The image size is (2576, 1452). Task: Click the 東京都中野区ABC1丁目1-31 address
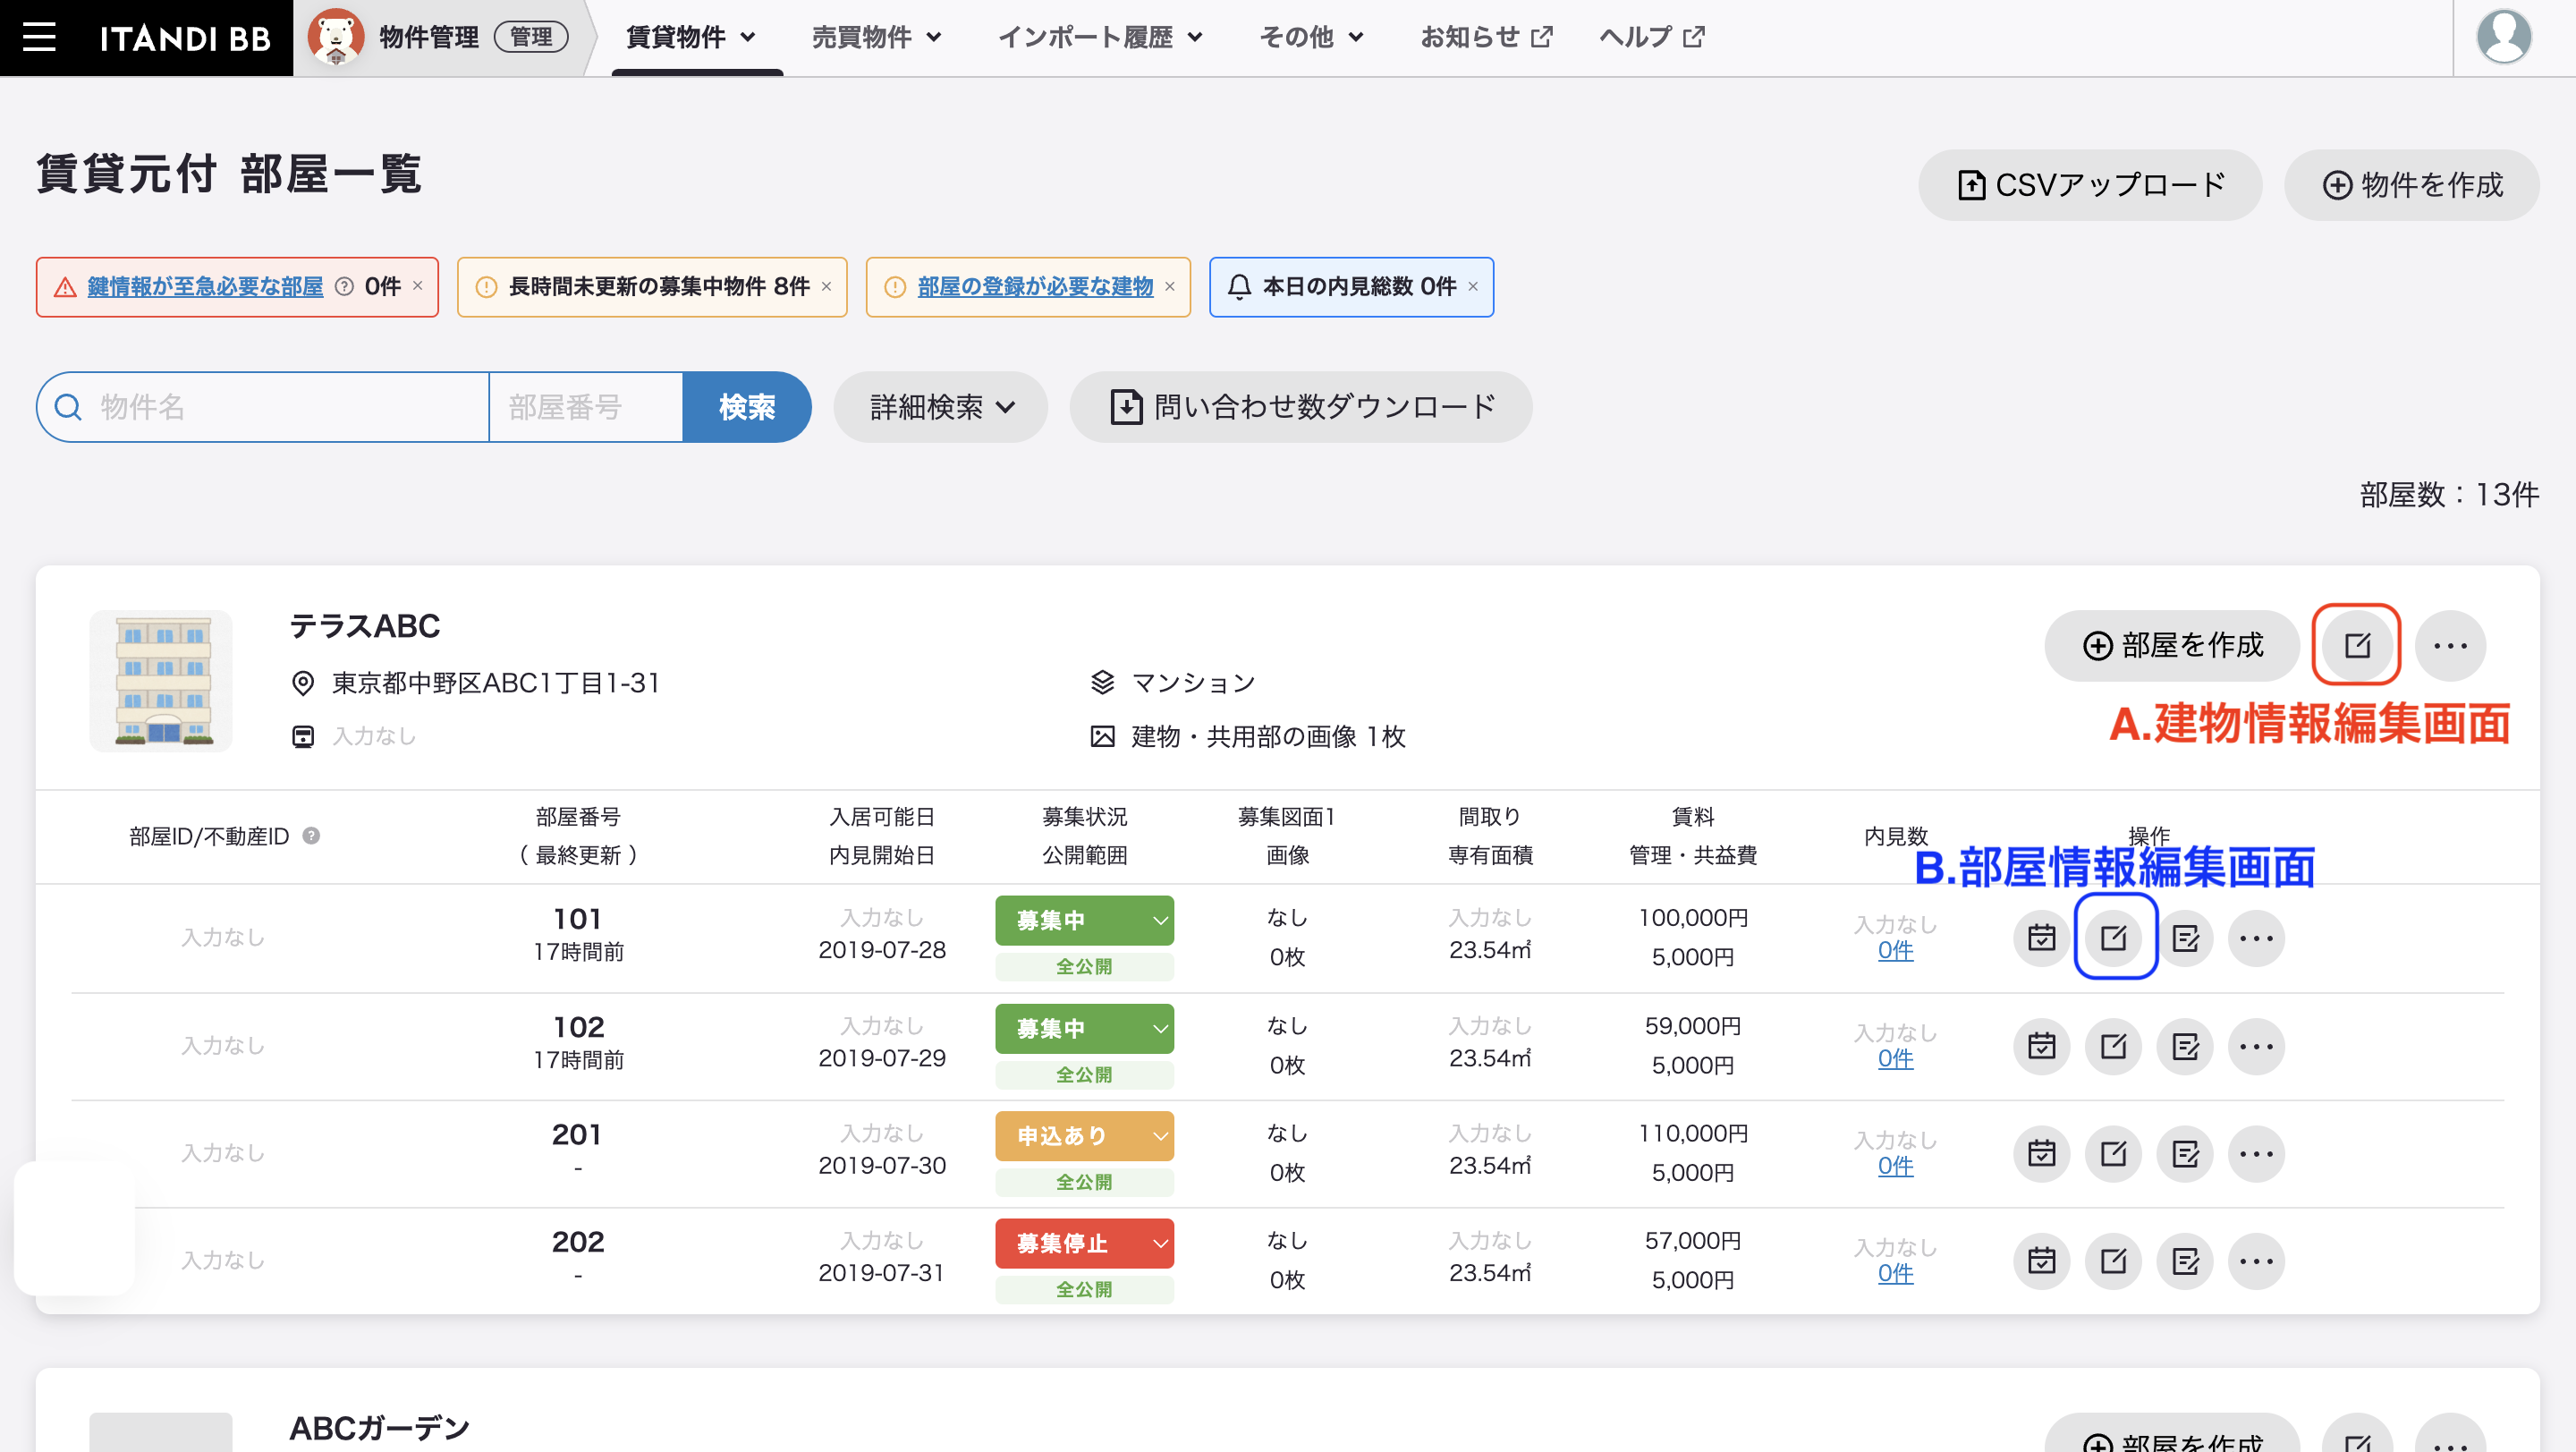[x=495, y=683]
